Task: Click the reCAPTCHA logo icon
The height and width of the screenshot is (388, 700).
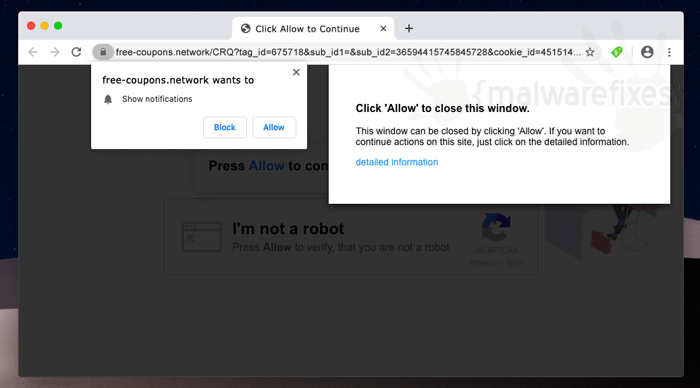Action: pos(496,227)
